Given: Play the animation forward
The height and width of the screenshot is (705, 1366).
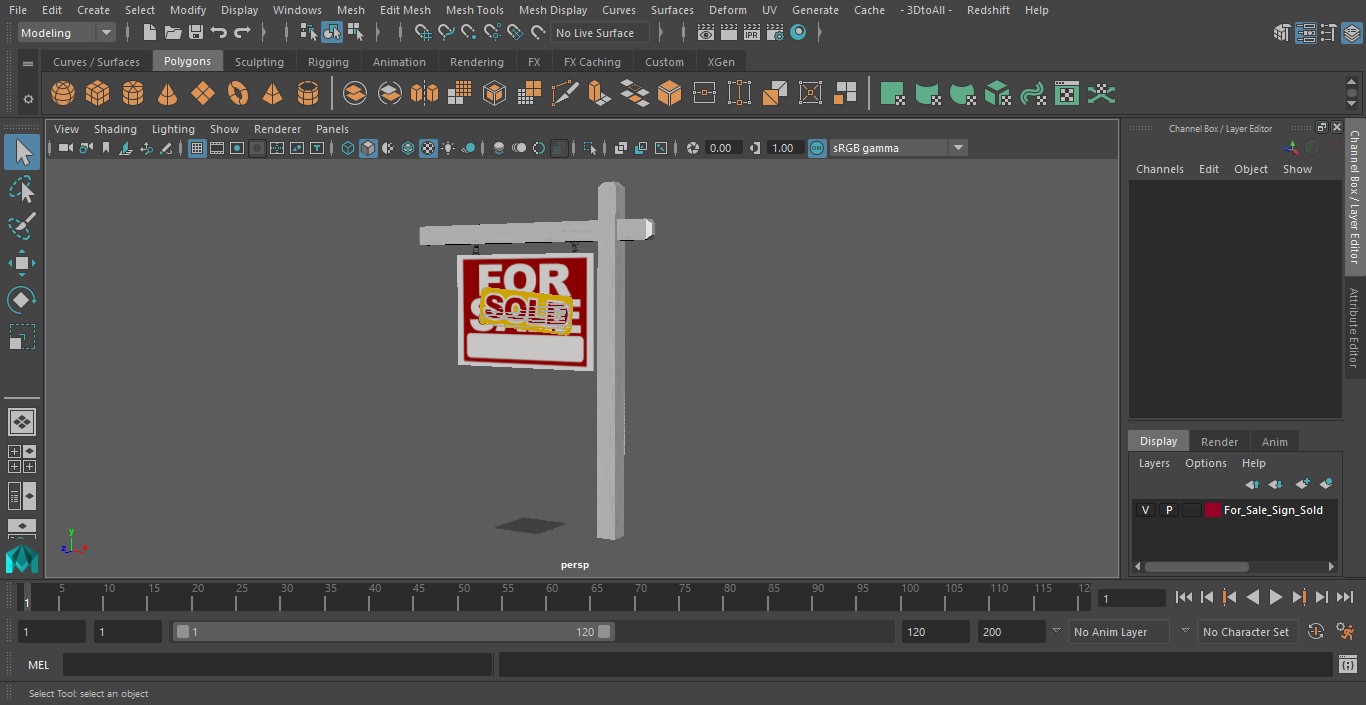Looking at the screenshot, I should point(1276,597).
